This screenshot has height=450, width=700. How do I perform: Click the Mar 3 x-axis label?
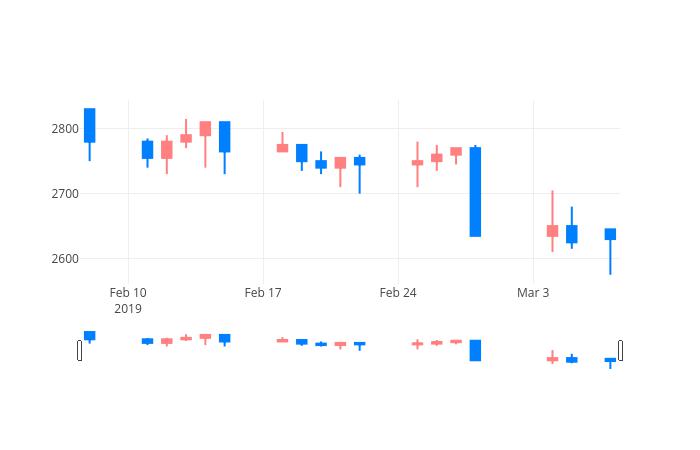click(533, 293)
